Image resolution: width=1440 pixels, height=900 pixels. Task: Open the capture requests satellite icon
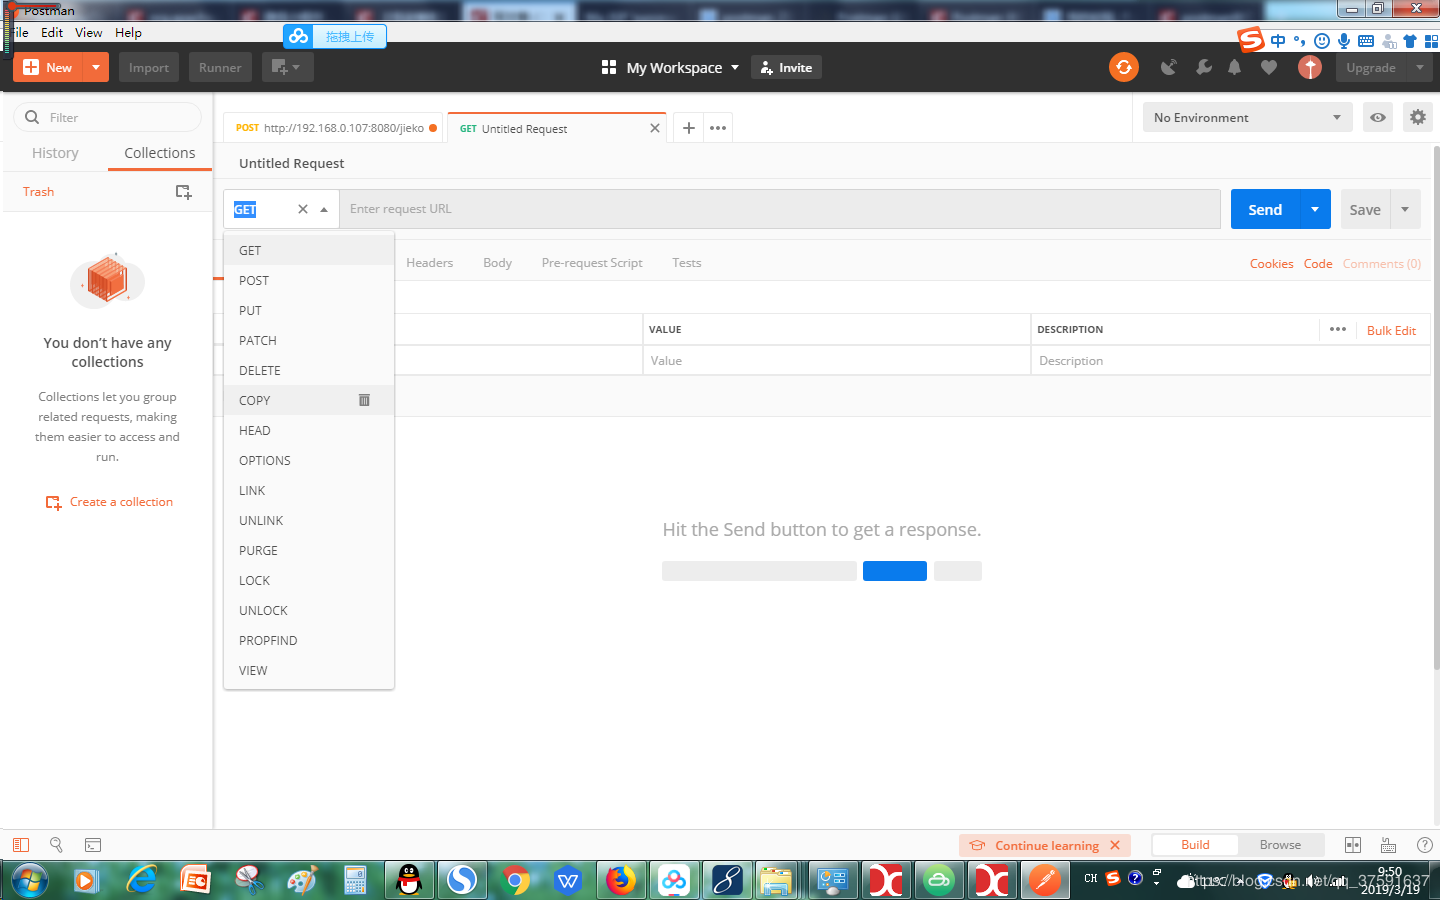pos(1168,67)
